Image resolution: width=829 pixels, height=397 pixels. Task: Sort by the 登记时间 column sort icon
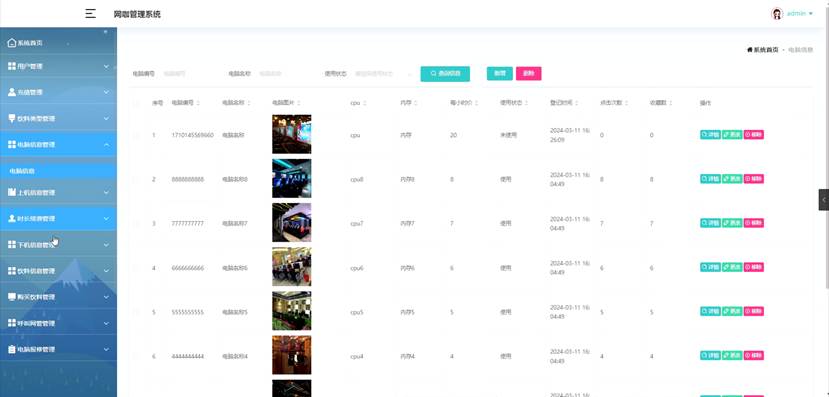576,103
